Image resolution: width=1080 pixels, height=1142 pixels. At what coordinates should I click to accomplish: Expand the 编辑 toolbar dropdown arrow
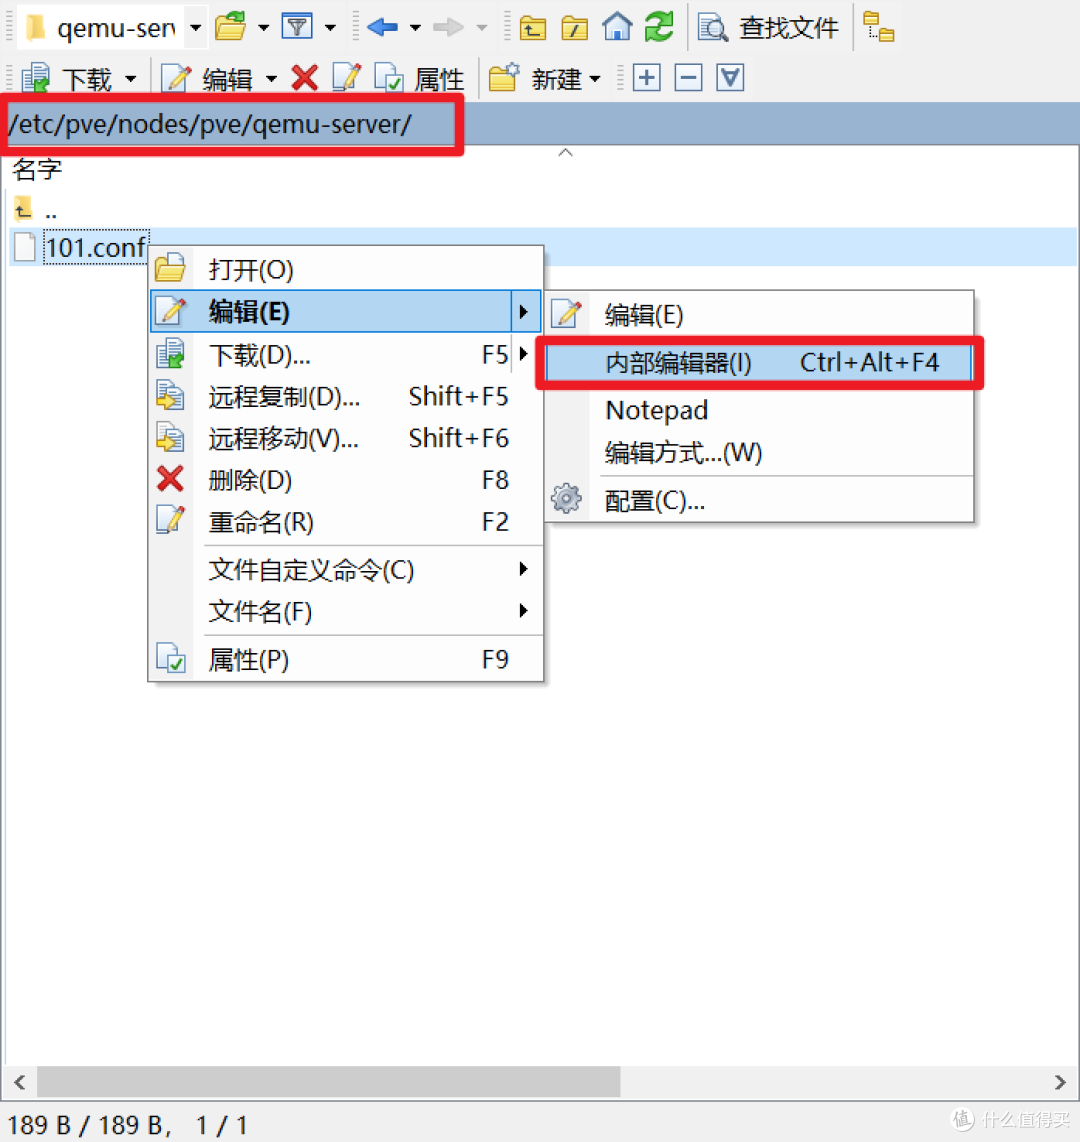[270, 78]
